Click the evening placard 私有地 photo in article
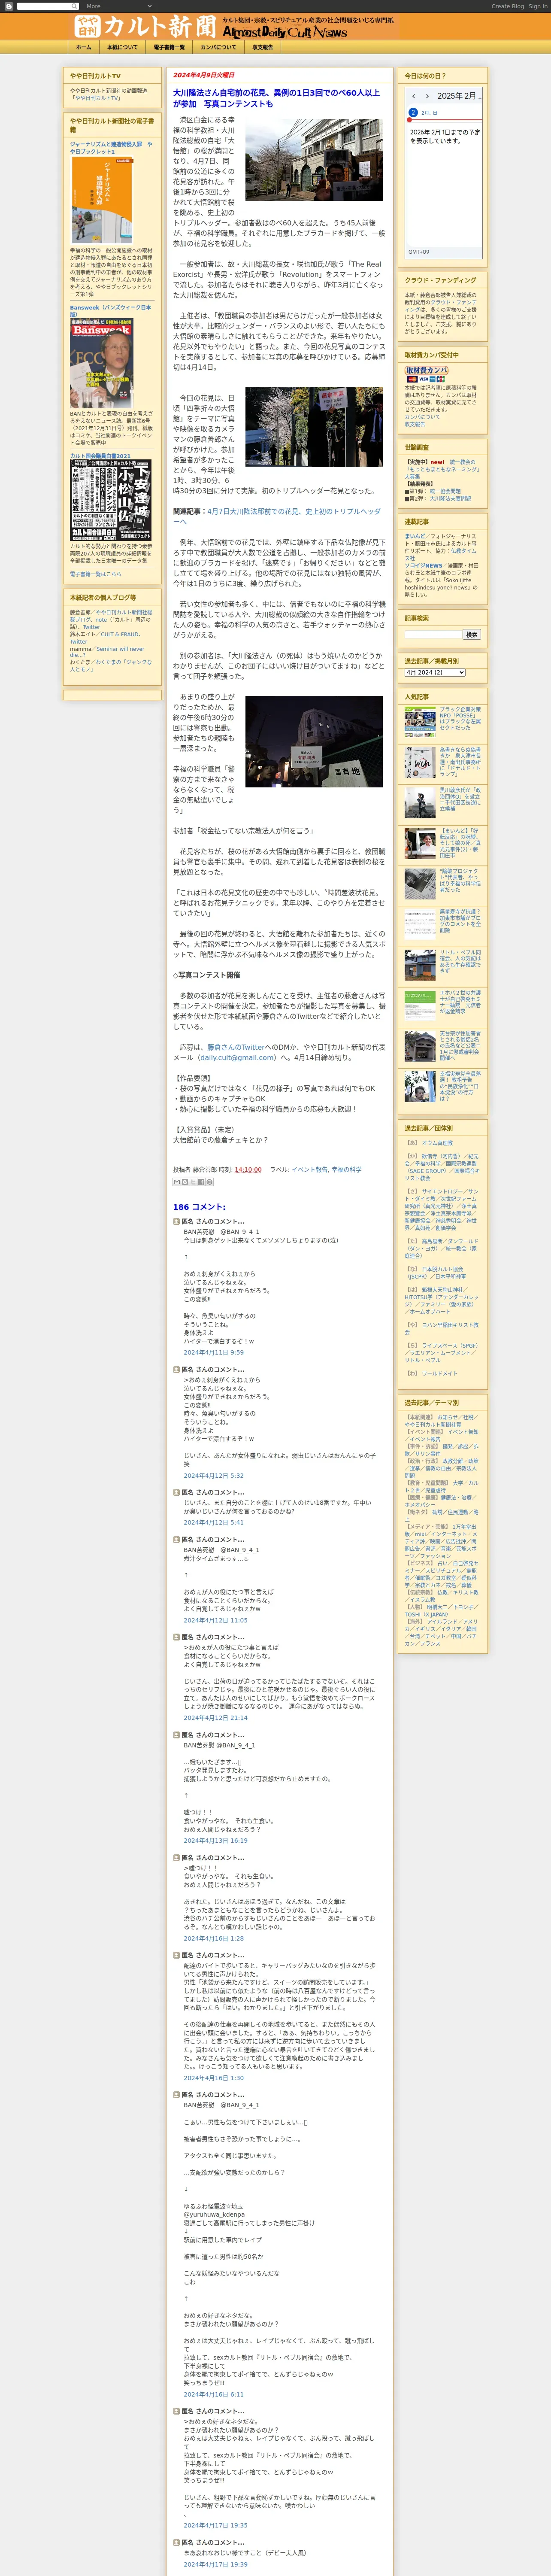This screenshot has height=2576, width=551. click(x=314, y=742)
